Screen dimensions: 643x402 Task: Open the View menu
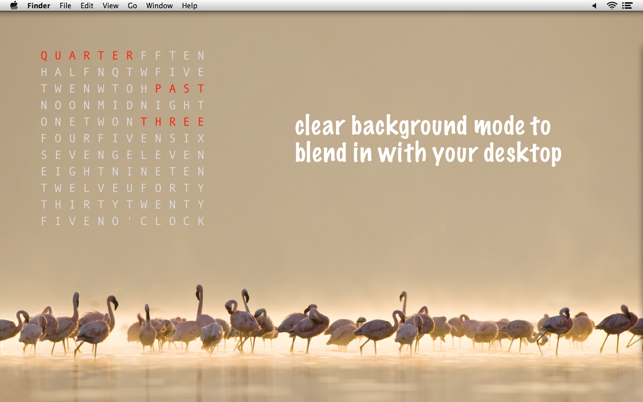110,5
